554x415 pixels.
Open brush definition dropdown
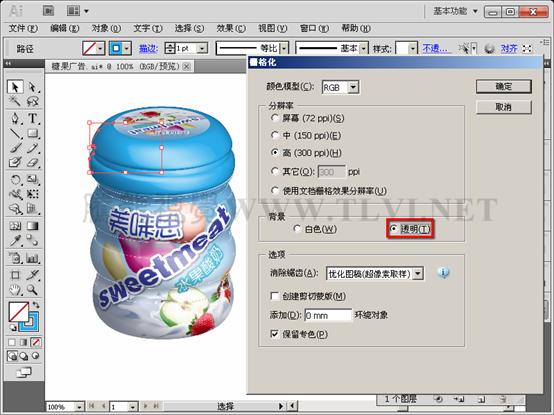(364, 48)
